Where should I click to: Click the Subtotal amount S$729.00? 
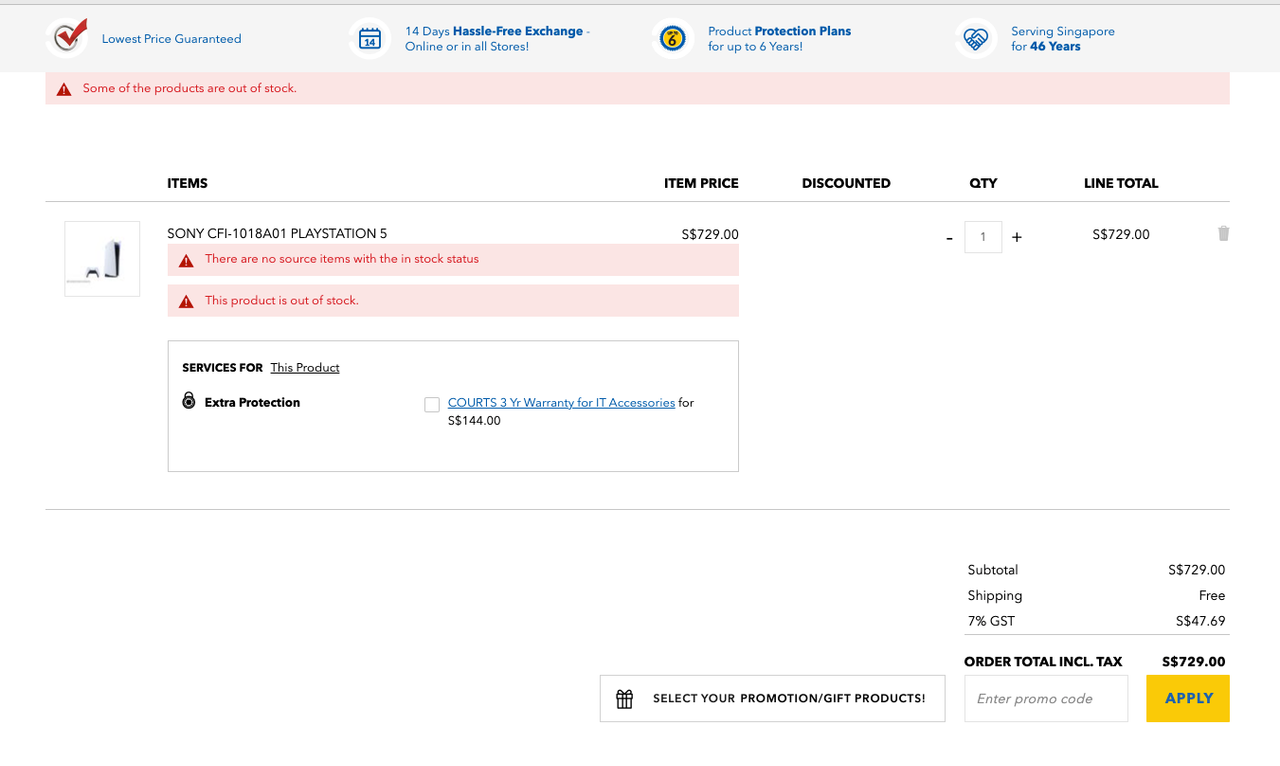pos(1196,570)
